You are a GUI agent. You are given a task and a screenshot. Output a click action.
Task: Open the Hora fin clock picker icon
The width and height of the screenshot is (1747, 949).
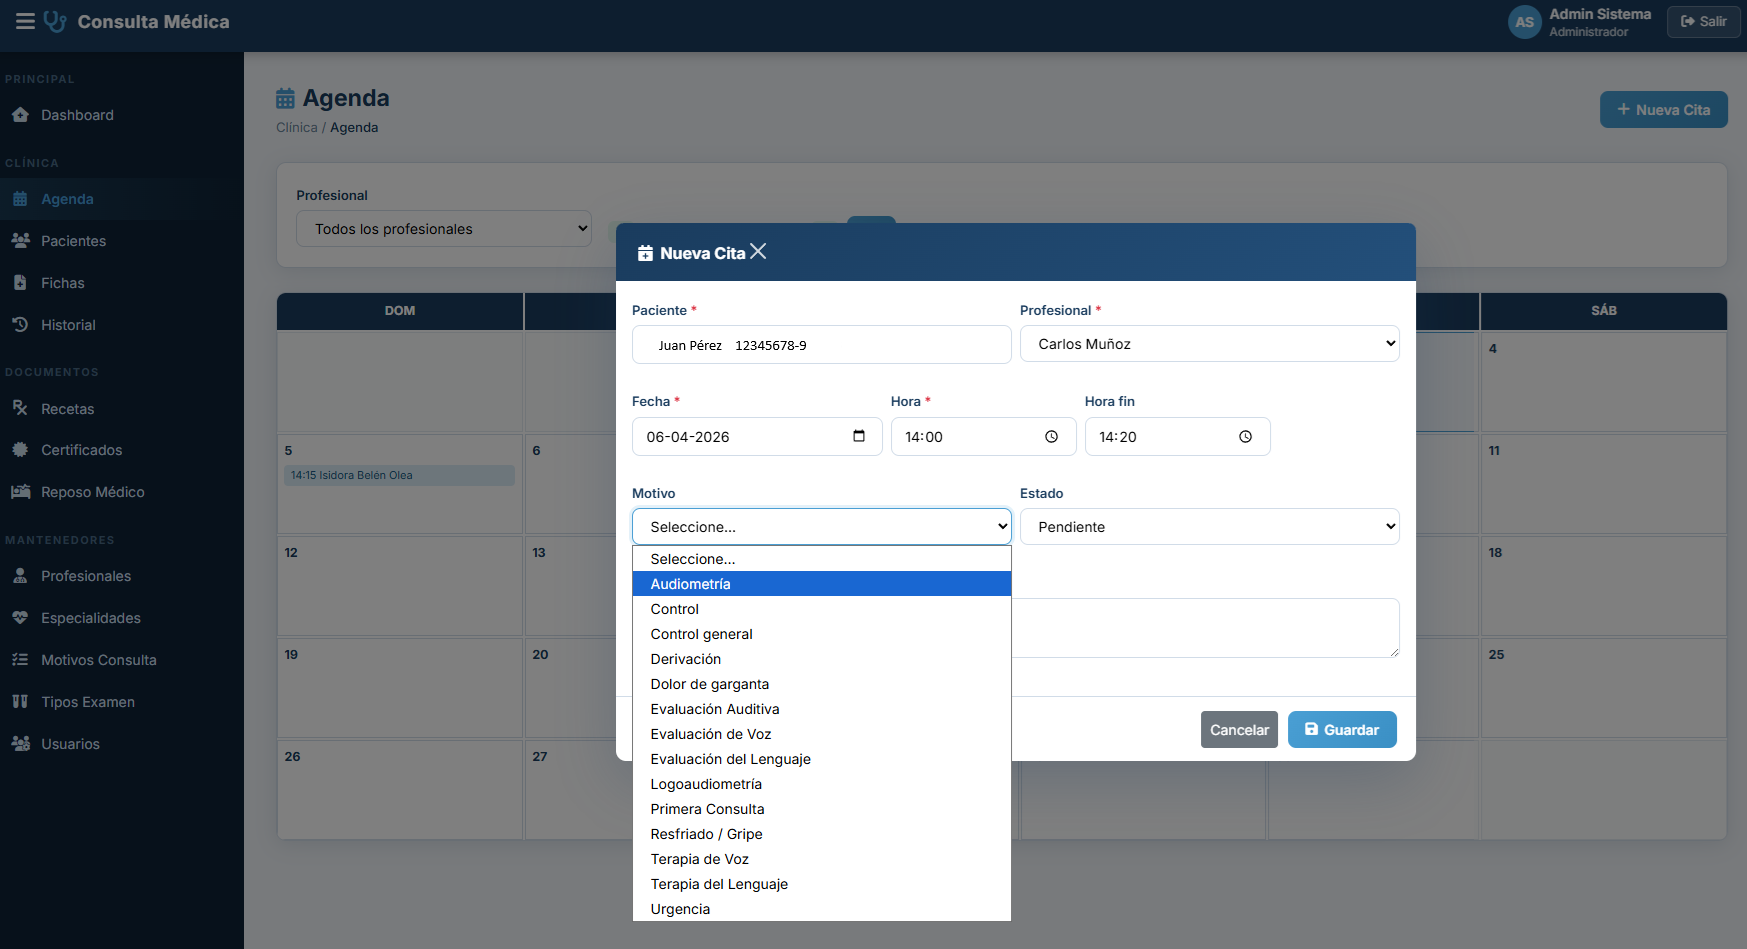tap(1246, 437)
